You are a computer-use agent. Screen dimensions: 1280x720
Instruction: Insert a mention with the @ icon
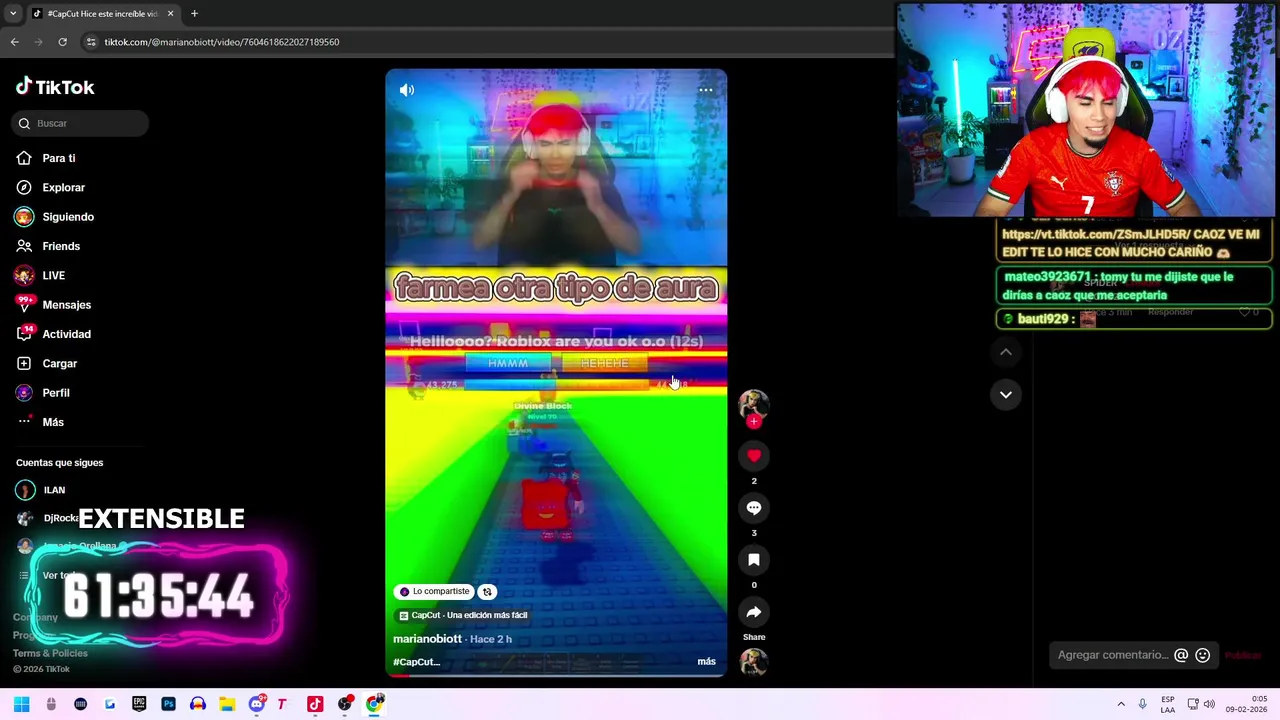click(1181, 655)
